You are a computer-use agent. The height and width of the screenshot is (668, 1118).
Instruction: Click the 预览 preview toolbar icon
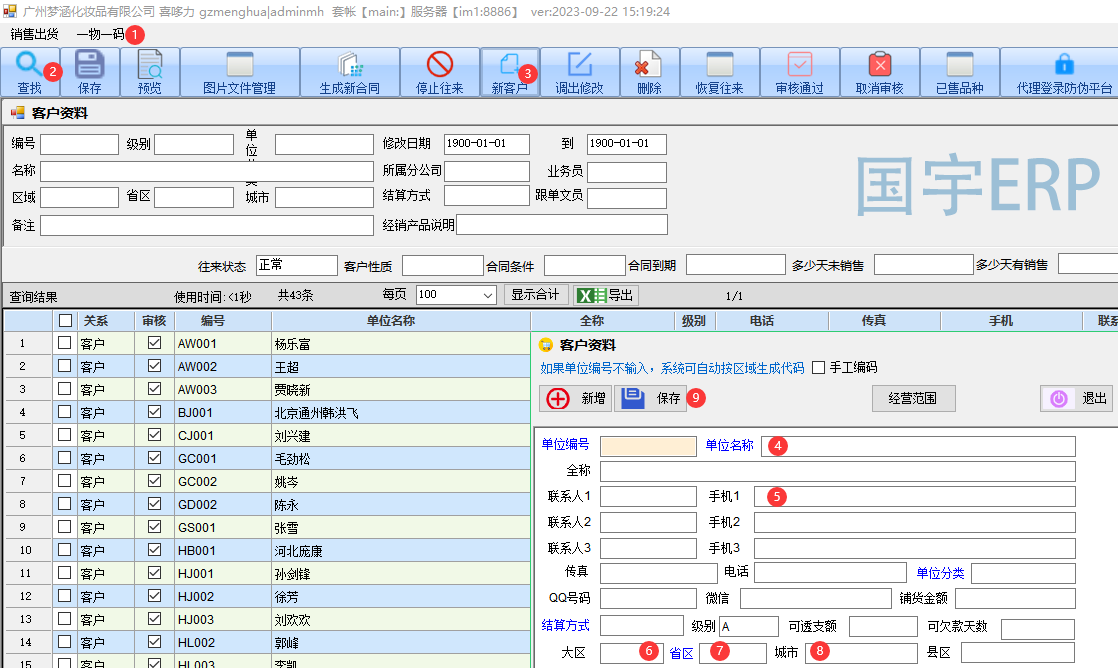pyautogui.click(x=149, y=72)
